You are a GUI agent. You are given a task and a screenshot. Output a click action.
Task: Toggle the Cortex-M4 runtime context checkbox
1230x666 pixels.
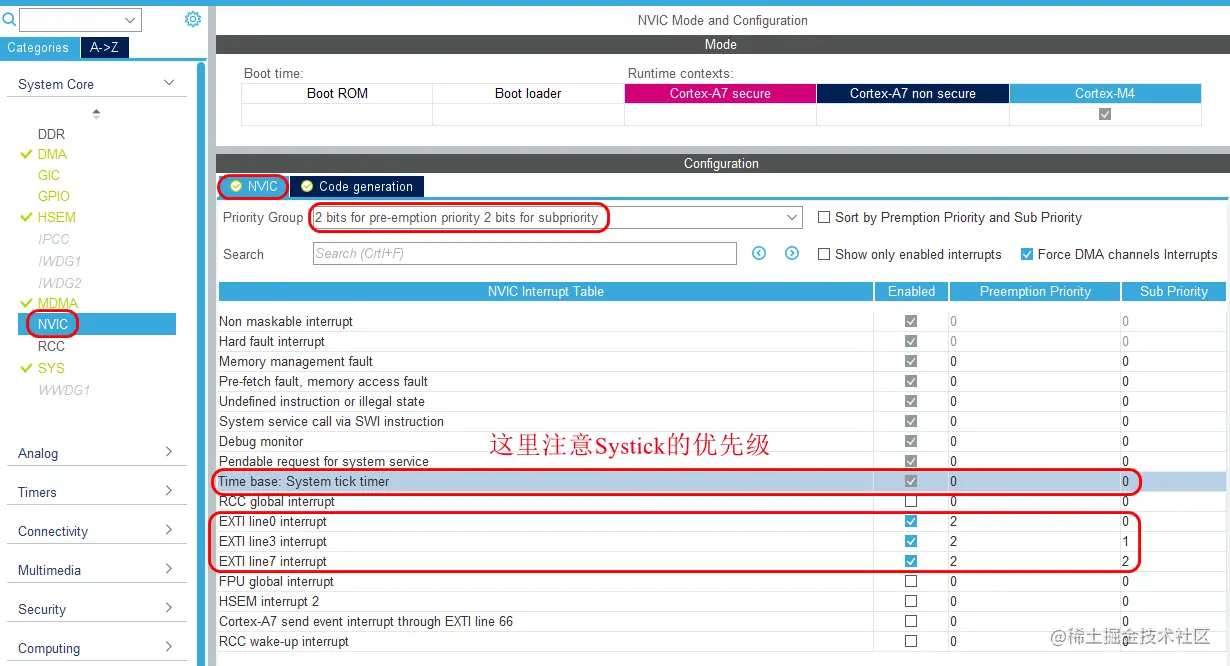[x=1105, y=114]
